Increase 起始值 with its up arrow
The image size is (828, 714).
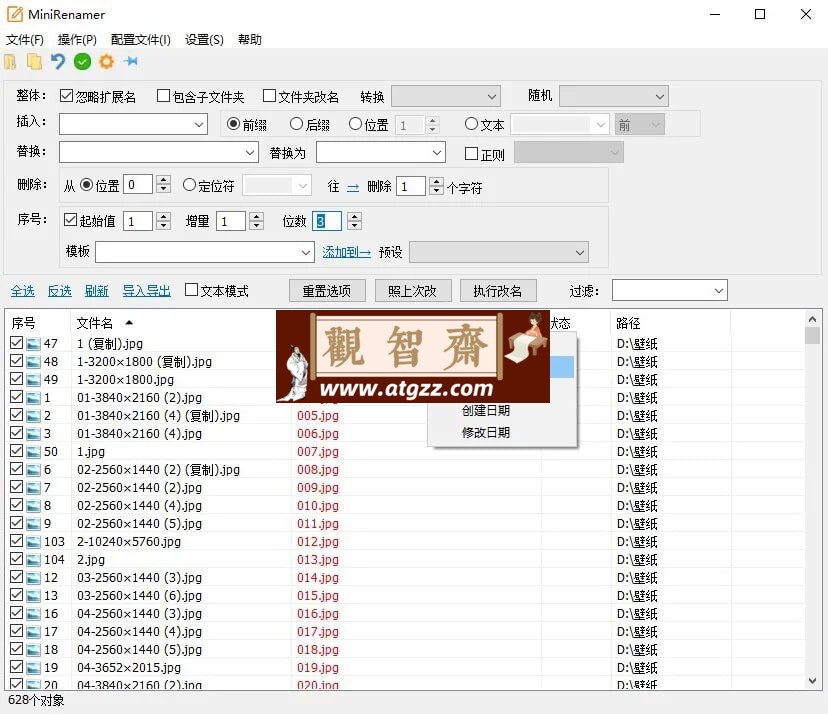point(164,216)
